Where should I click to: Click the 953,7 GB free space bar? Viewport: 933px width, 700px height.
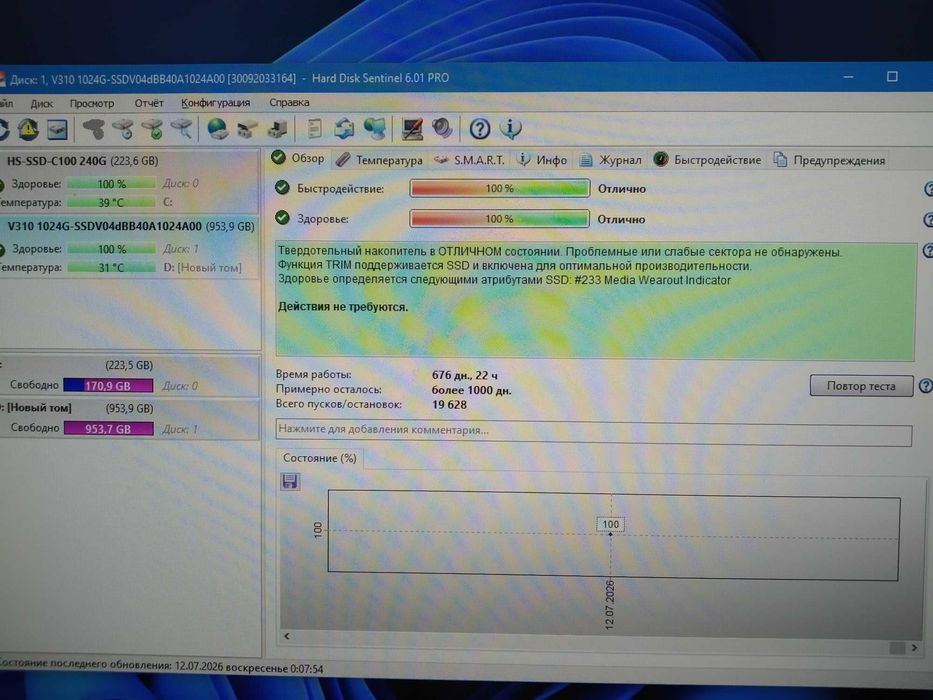(108, 429)
